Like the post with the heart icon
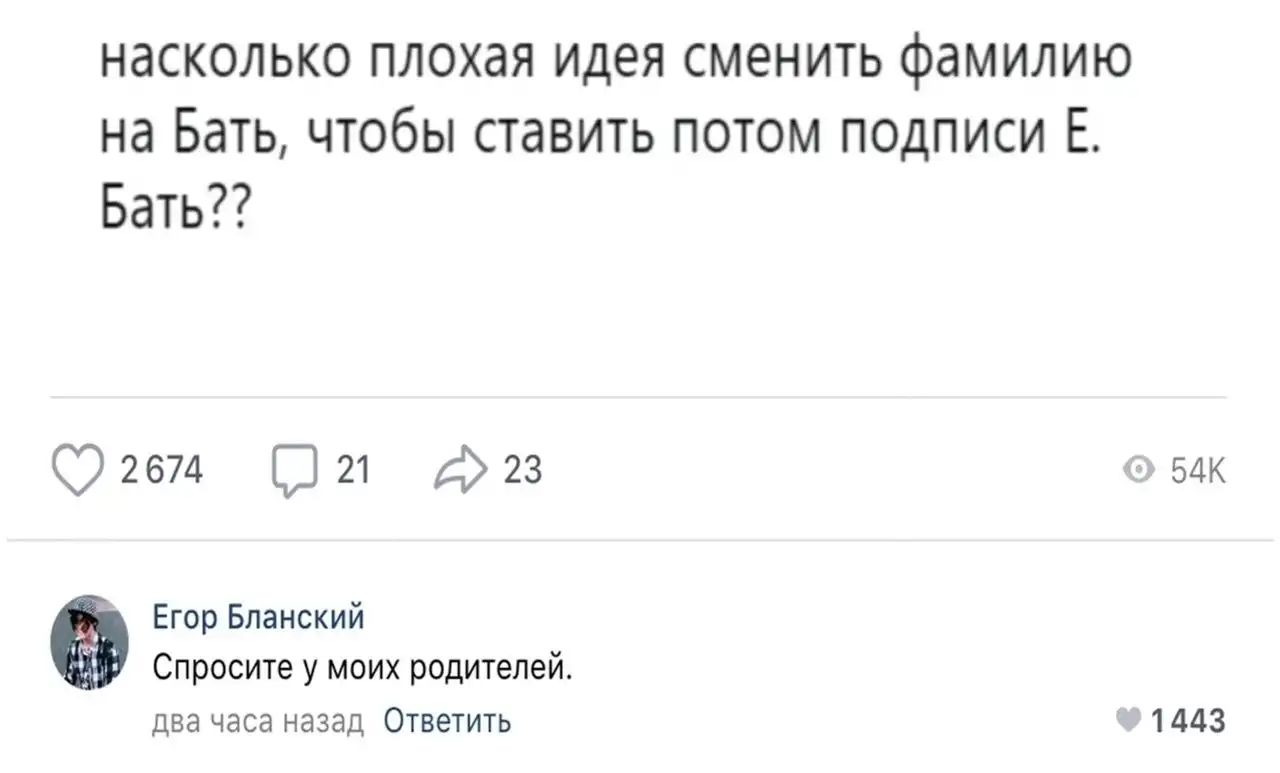The height and width of the screenshot is (773, 1280). click(x=79, y=470)
